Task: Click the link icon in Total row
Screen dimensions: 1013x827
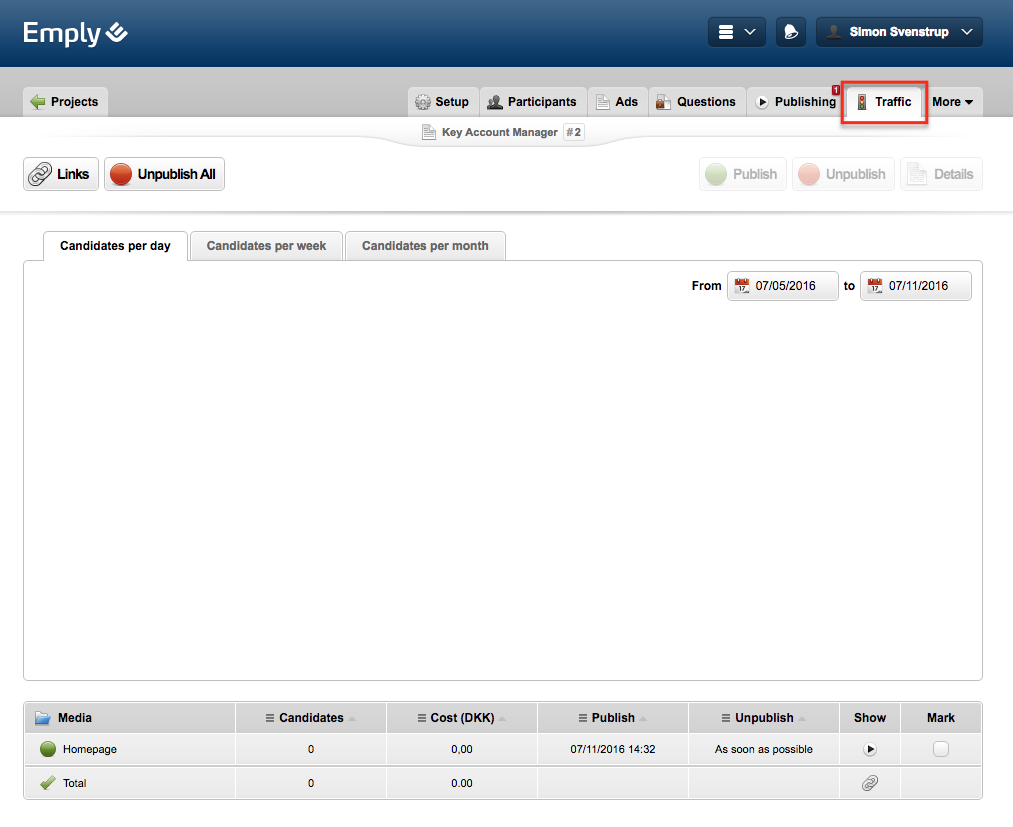Action: click(x=869, y=783)
